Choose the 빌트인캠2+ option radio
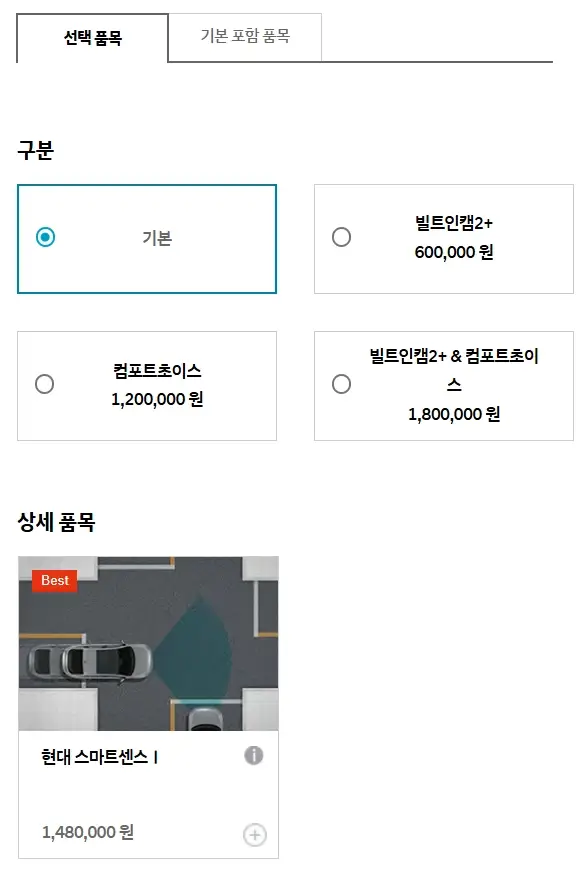586x873 pixels. tap(341, 238)
